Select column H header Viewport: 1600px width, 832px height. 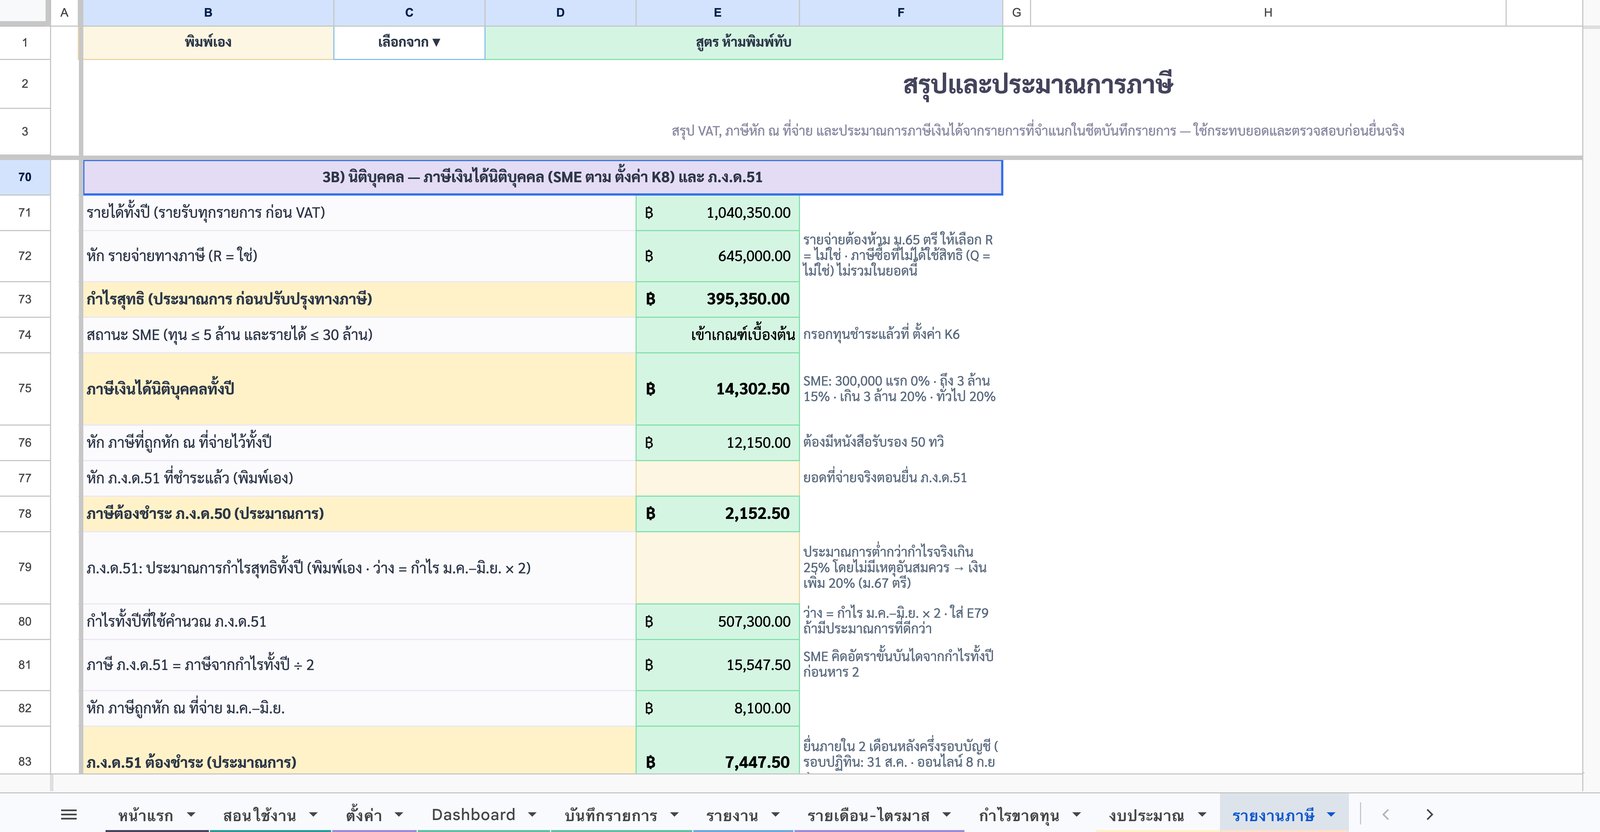(1268, 13)
